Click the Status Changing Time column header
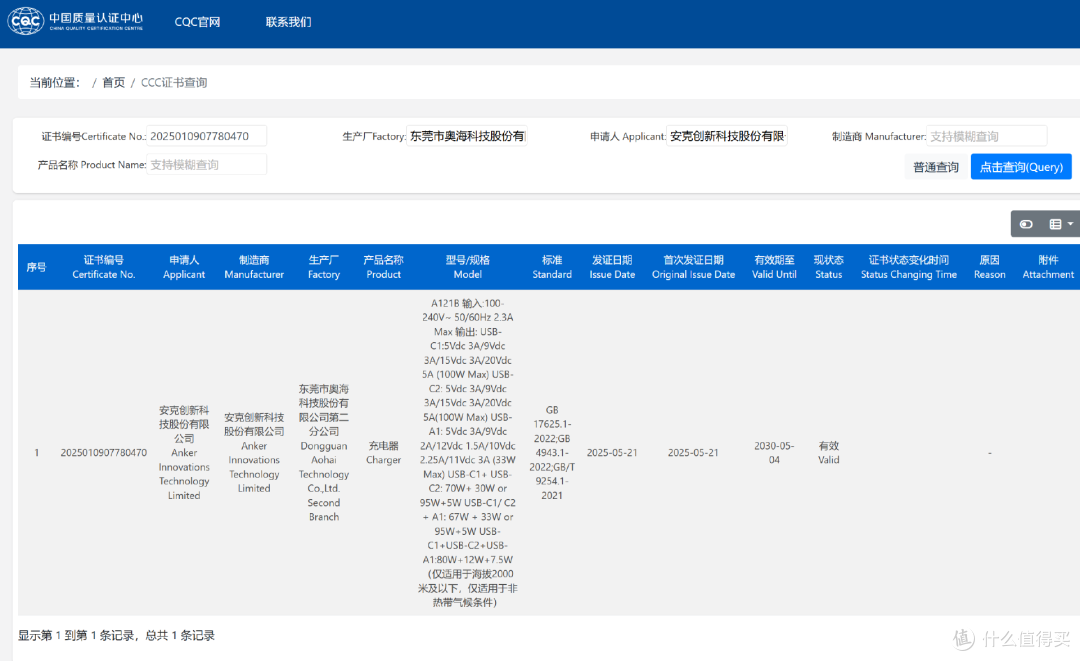The width and height of the screenshot is (1080, 661). tap(908, 267)
